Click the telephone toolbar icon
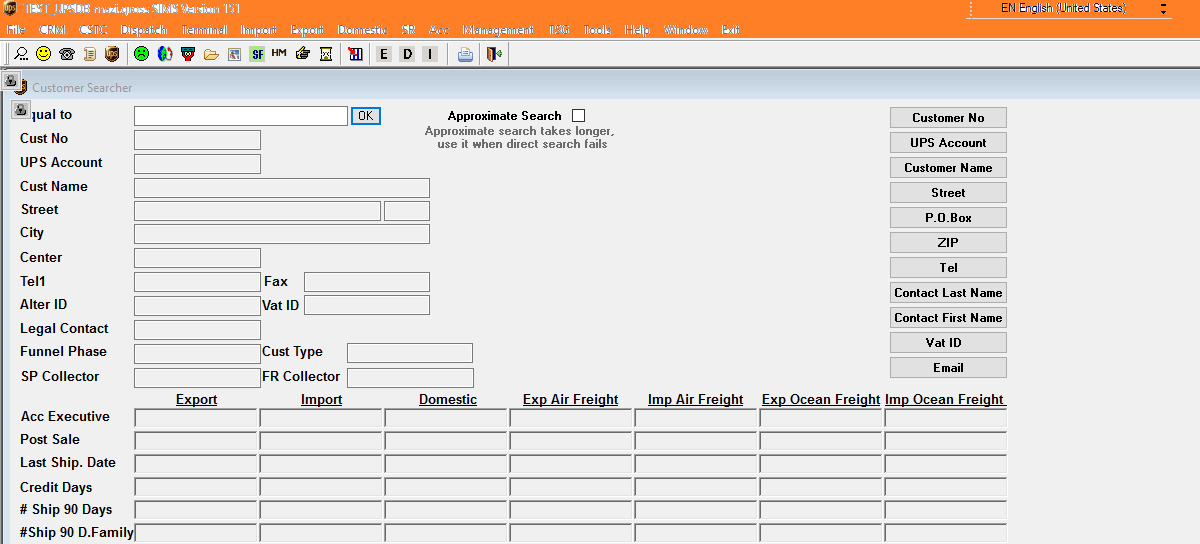Viewport: 1200px width, 544px height. 67,54
